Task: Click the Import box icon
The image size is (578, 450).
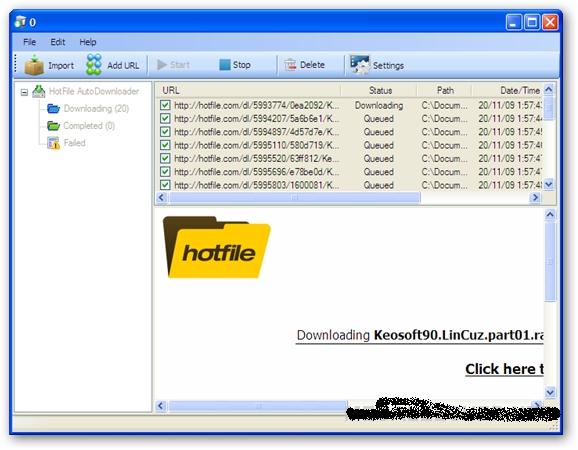Action: pyautogui.click(x=34, y=65)
